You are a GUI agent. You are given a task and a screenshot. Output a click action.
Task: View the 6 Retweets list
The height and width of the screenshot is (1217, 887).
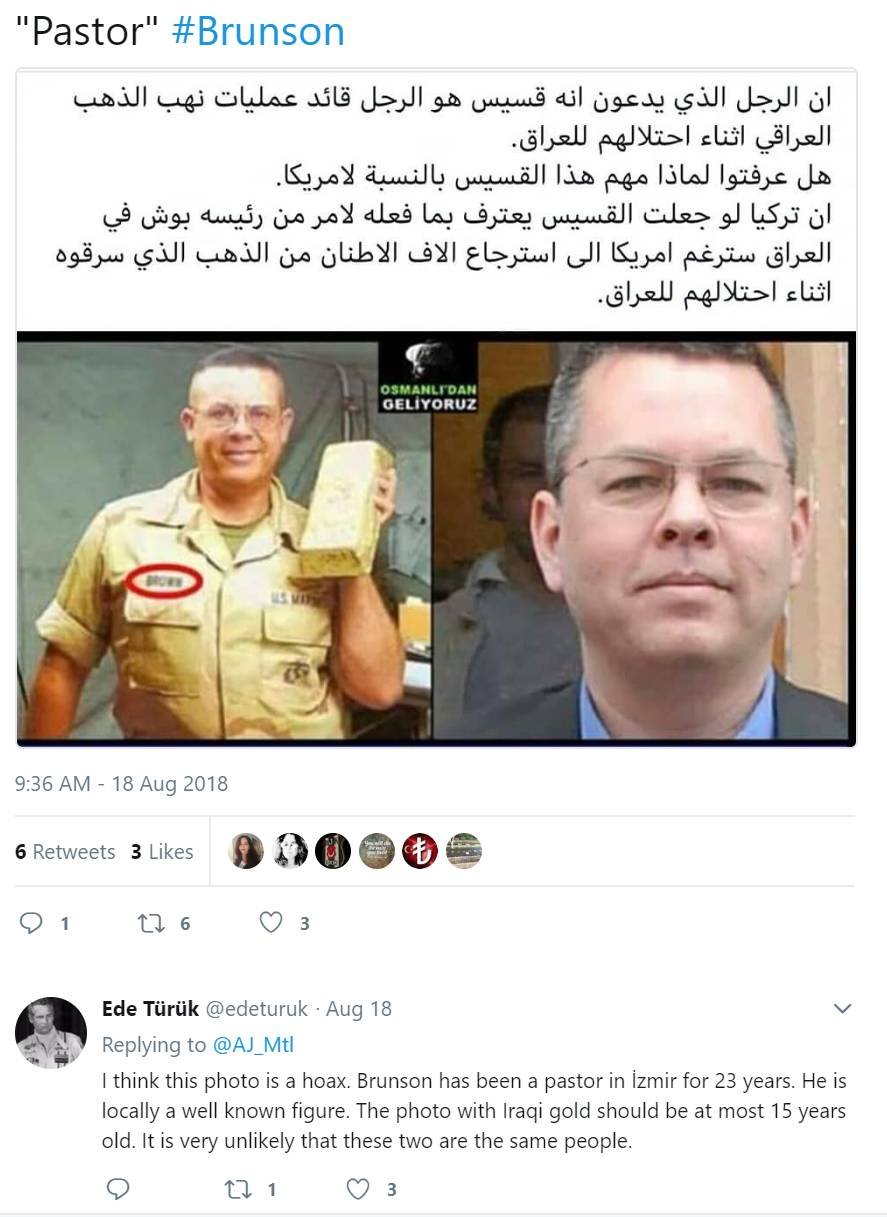(x=65, y=852)
